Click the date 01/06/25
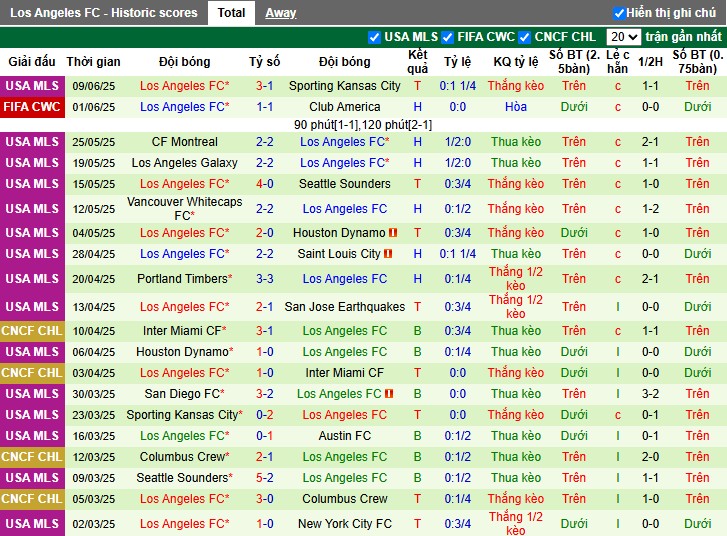The height and width of the screenshot is (536, 727). [94, 107]
